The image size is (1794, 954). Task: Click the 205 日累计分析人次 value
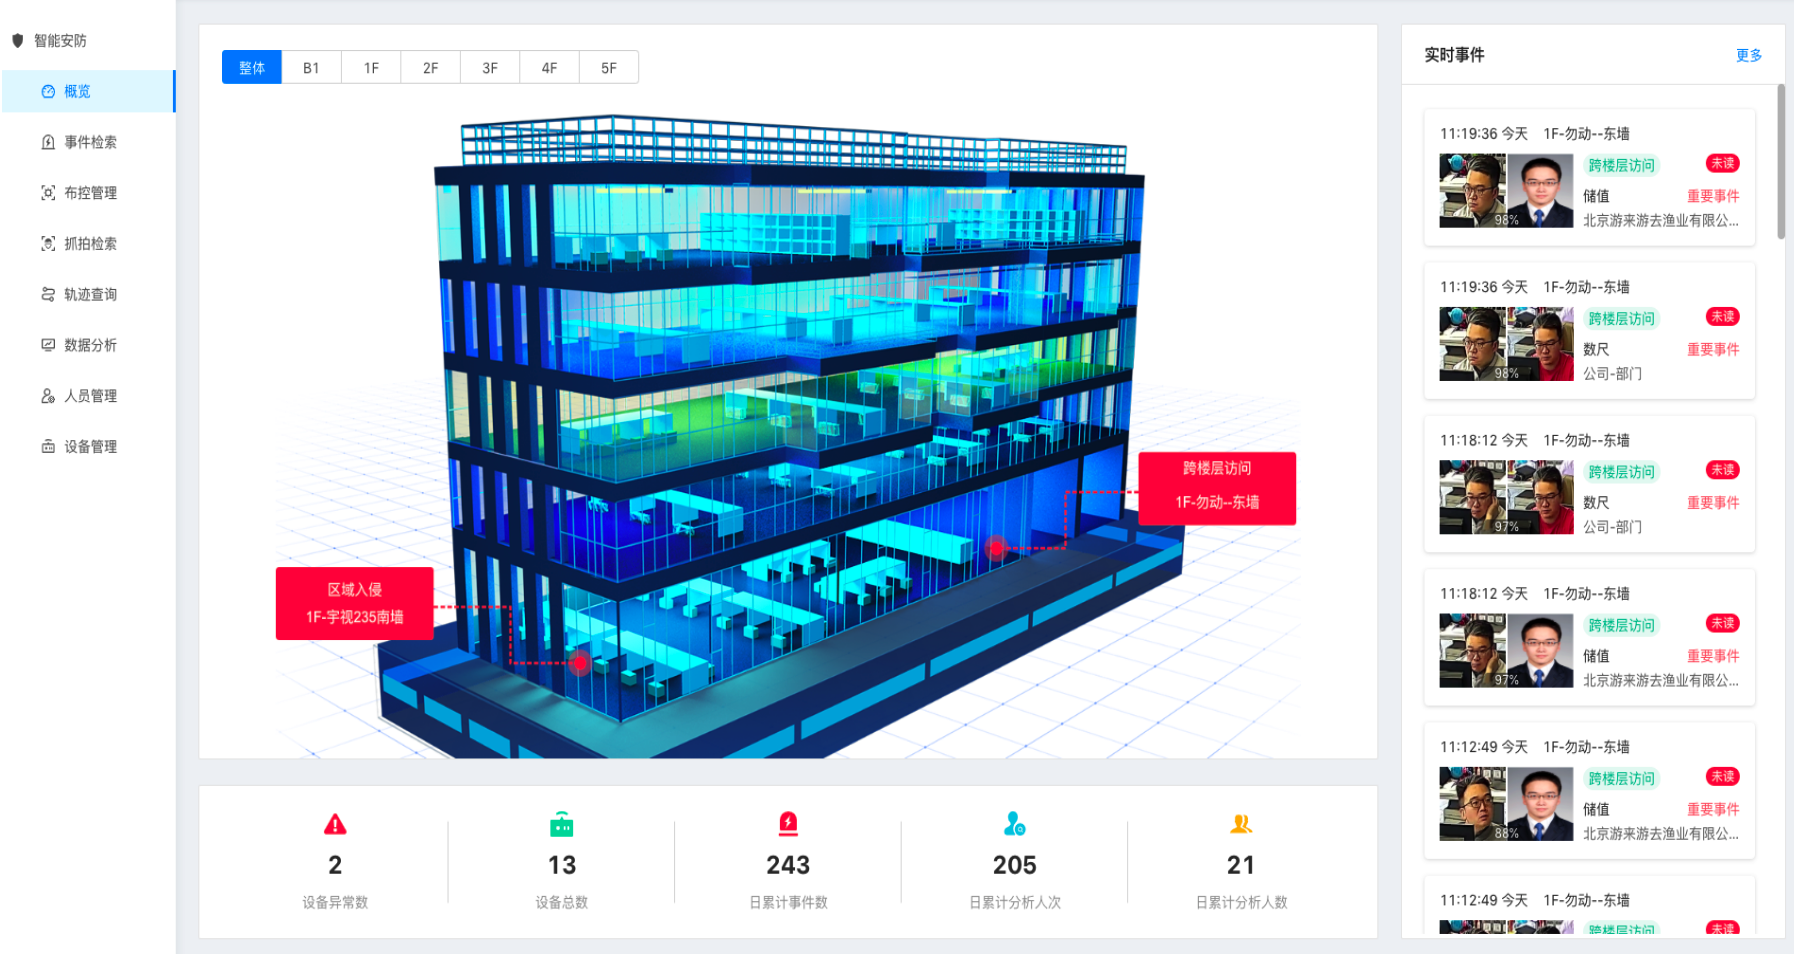pos(1014,865)
